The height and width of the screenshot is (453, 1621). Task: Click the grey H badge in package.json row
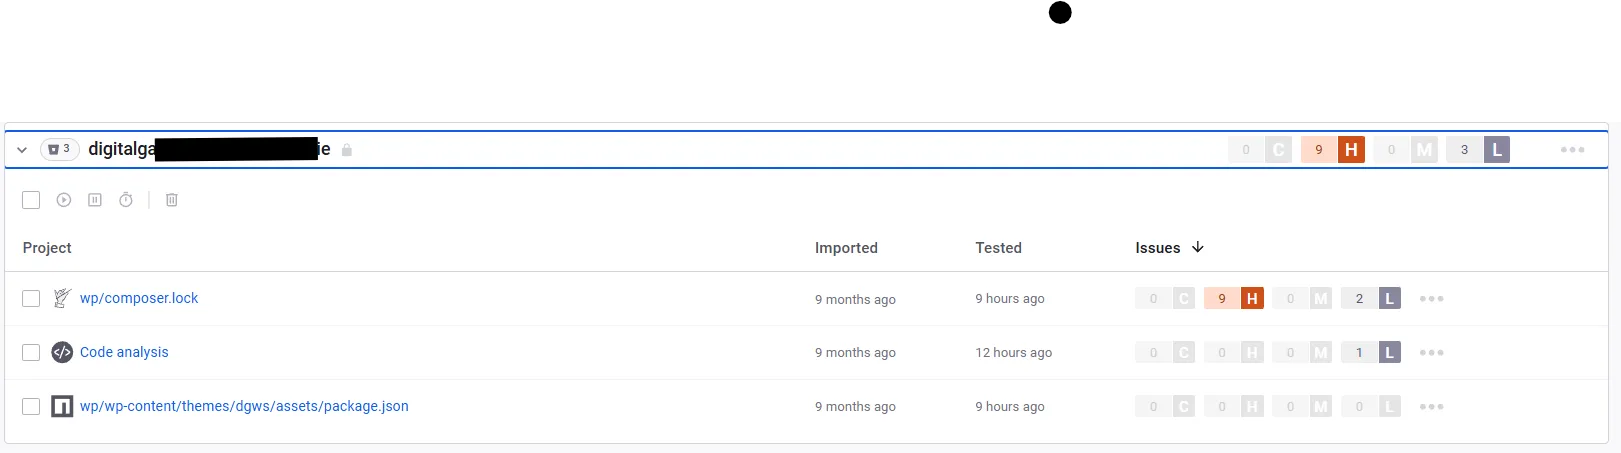[1252, 406]
